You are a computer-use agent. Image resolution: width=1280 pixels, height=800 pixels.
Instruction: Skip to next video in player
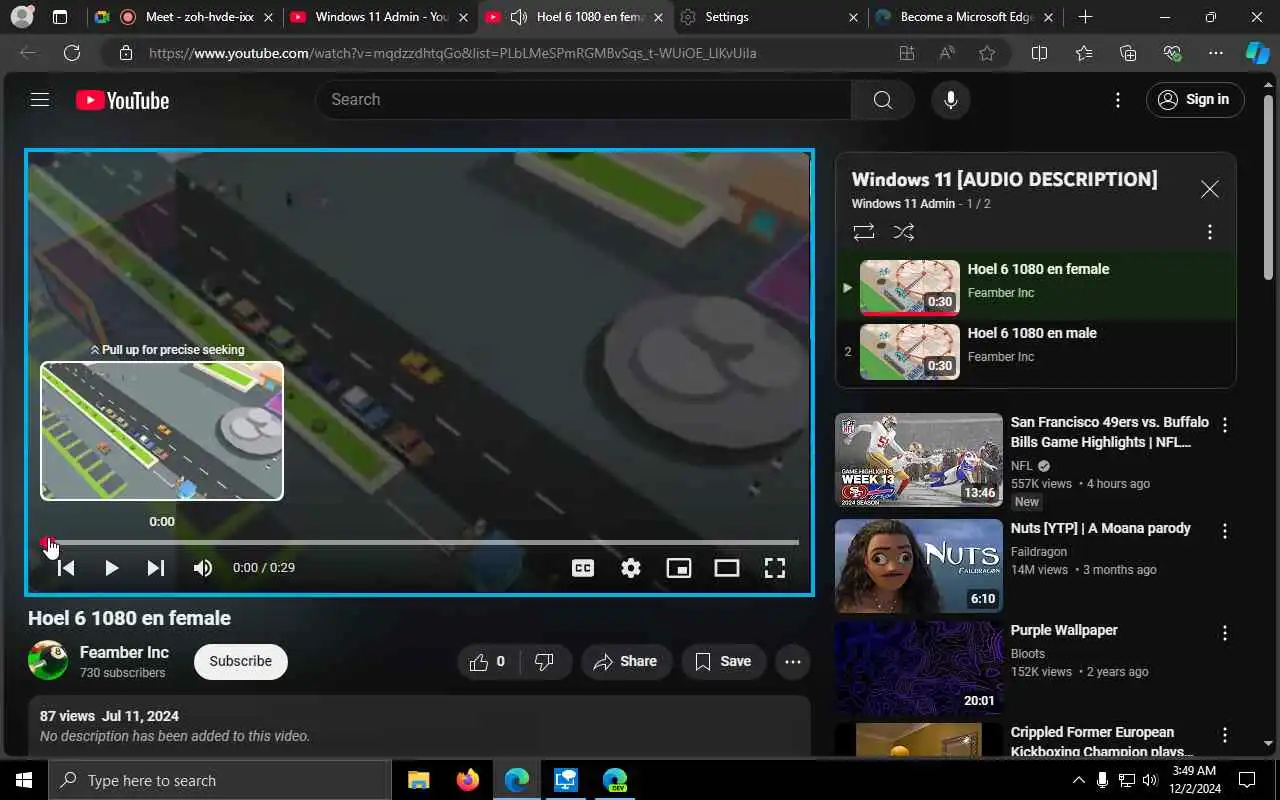(156, 568)
